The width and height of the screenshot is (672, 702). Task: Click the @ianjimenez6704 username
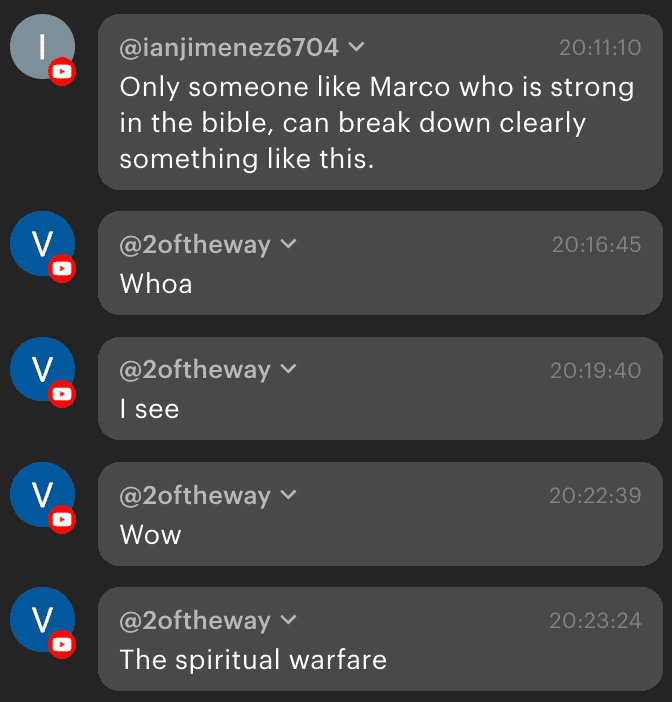(x=229, y=47)
